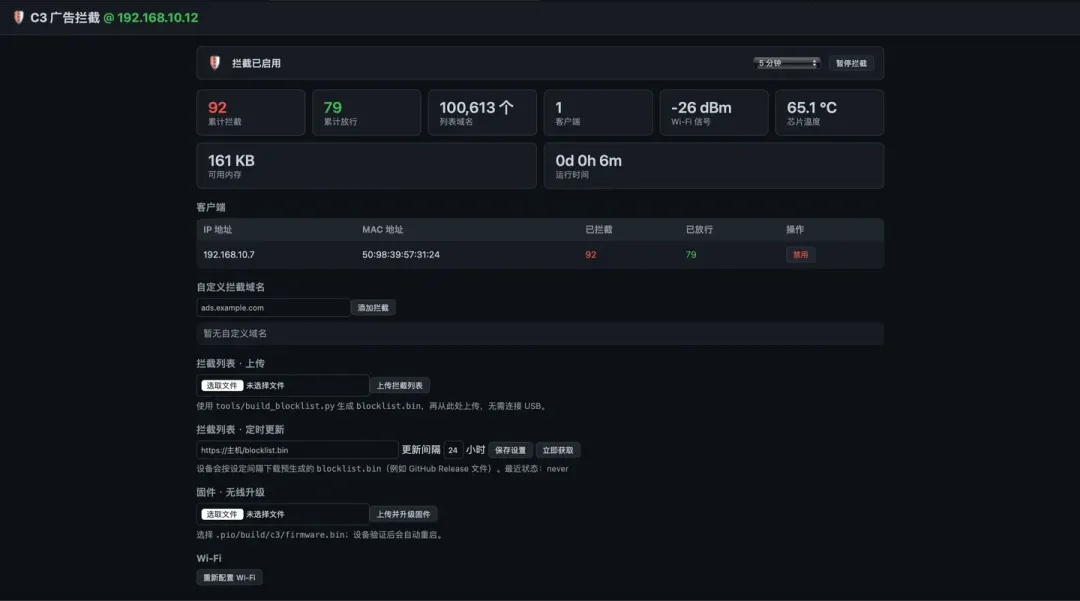
Task: Click the 操作 column header
Action: click(x=795, y=230)
